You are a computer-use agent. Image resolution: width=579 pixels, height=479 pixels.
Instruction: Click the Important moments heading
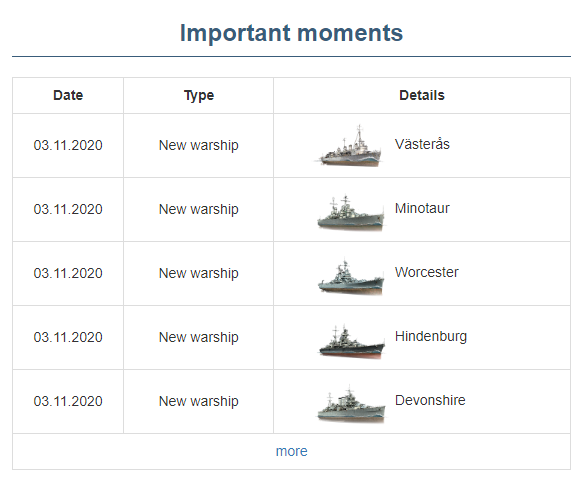click(291, 33)
